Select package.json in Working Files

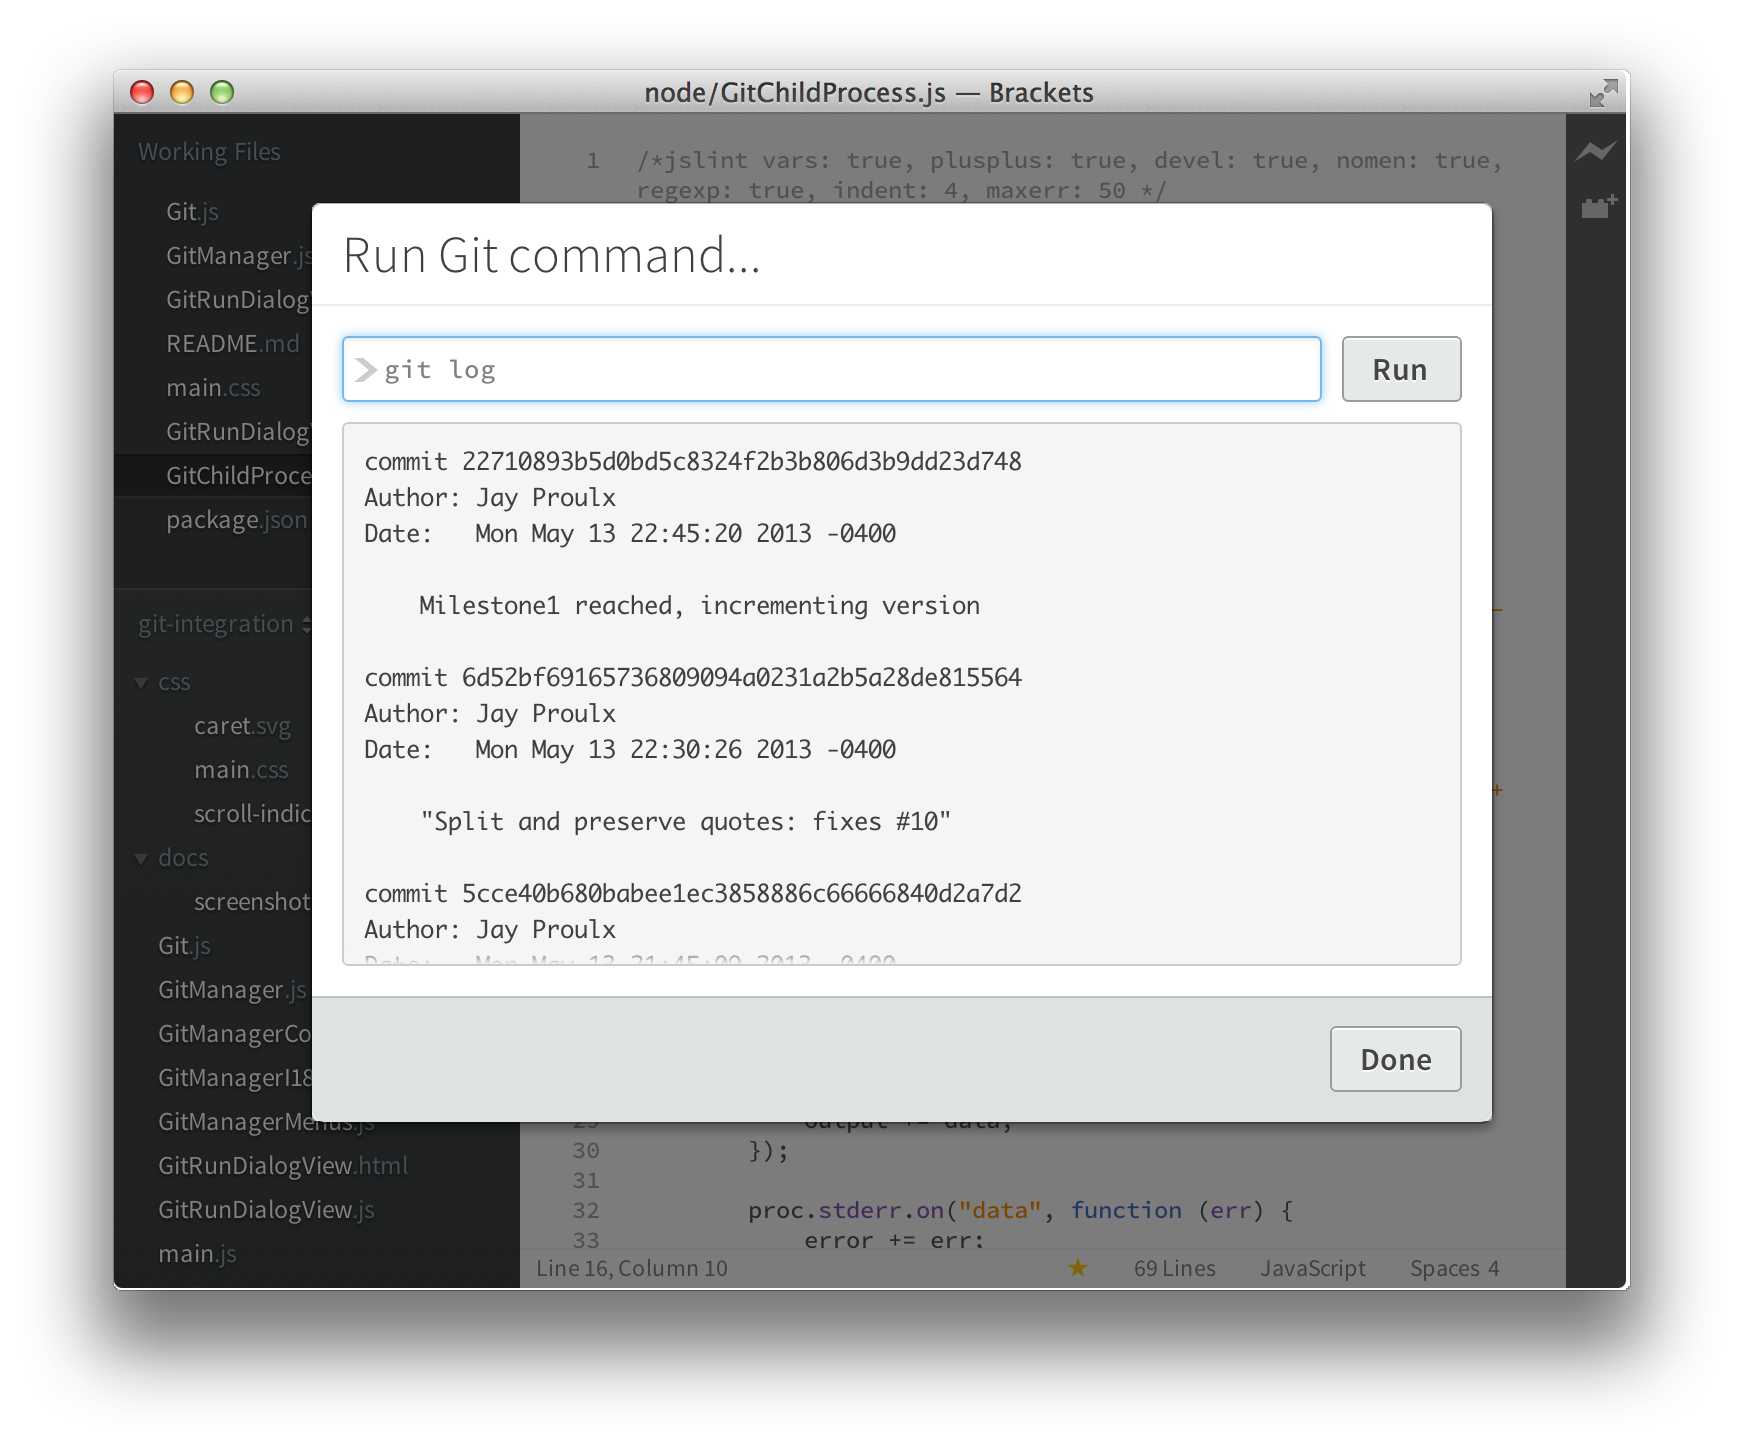[x=236, y=520]
